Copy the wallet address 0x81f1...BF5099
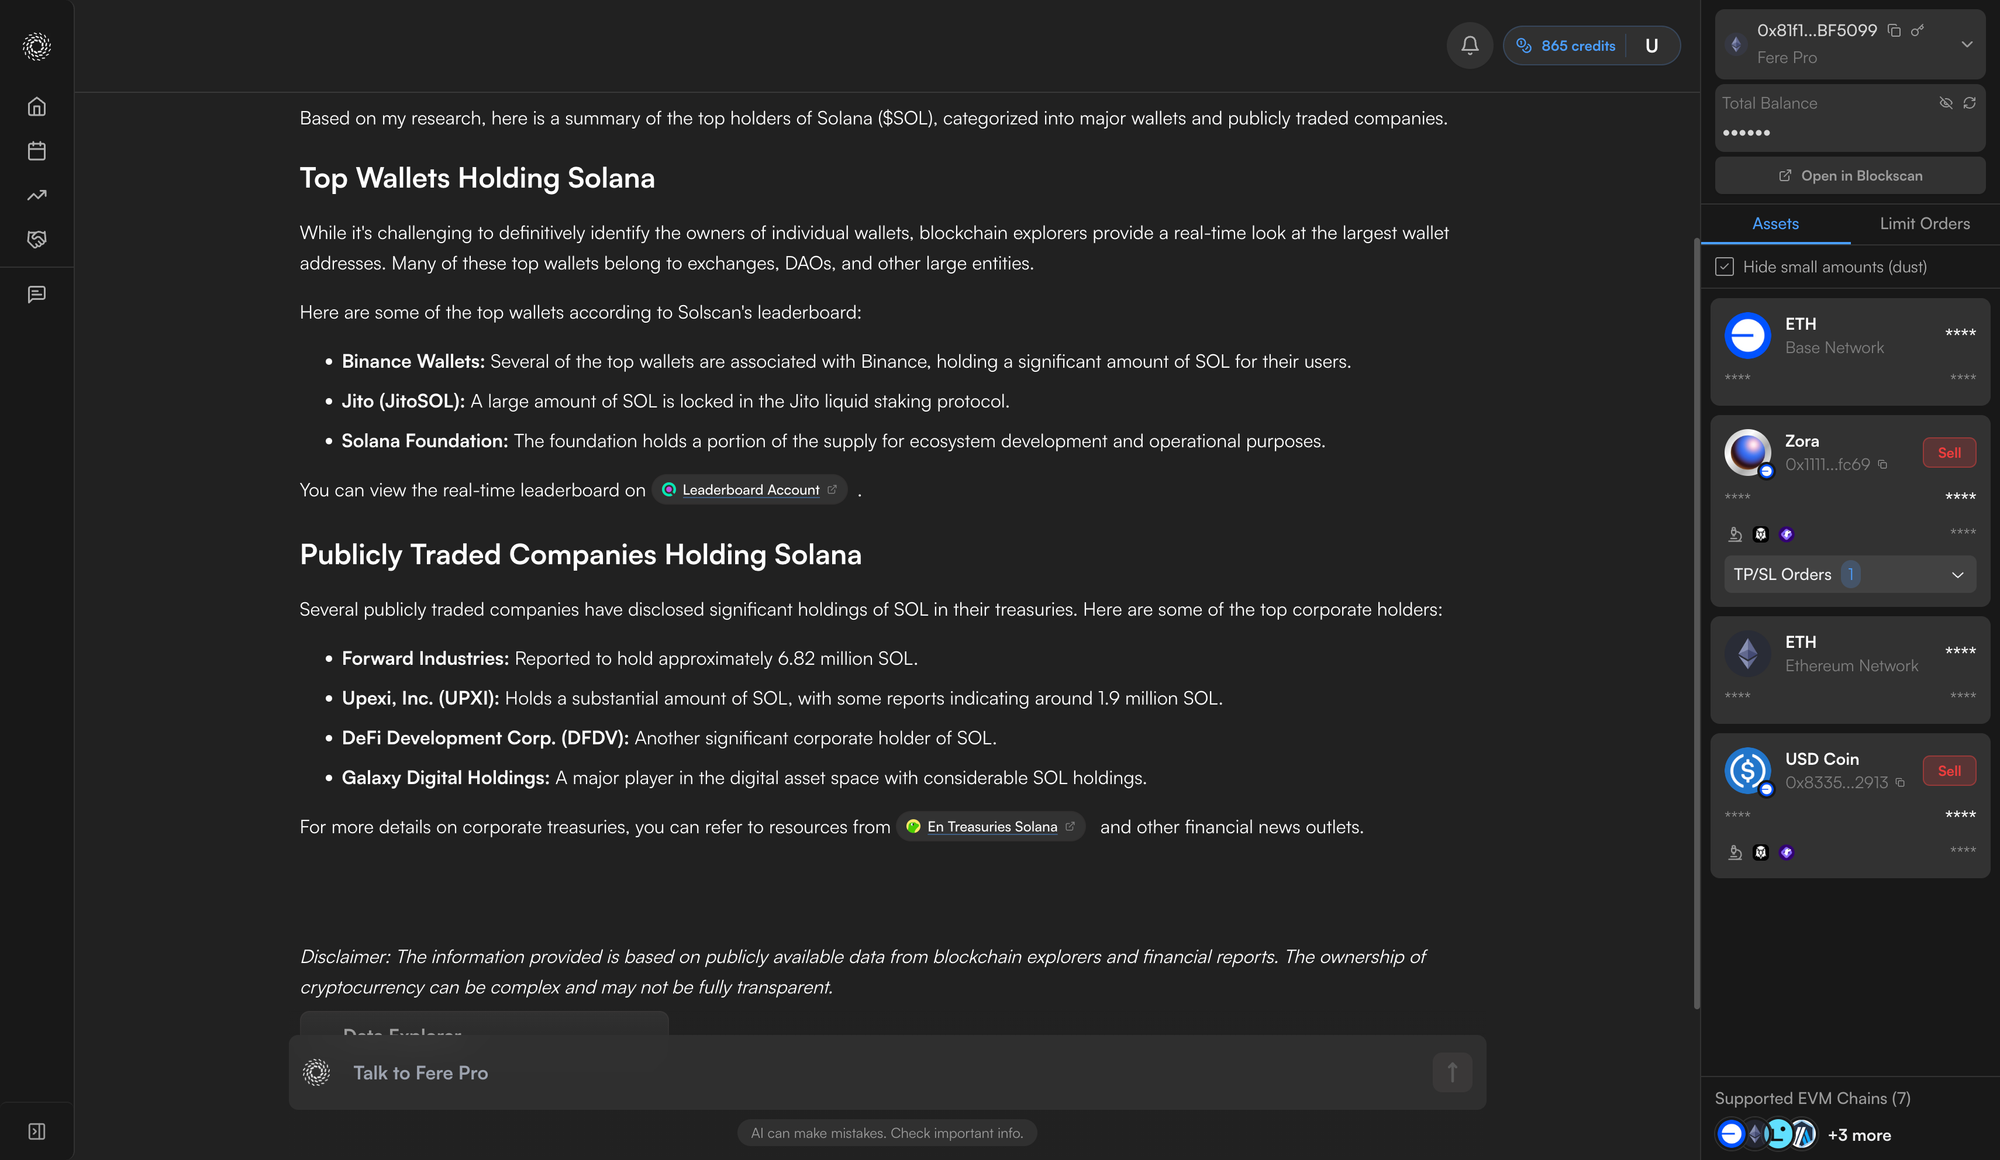This screenshot has height=1160, width=2000. (1894, 31)
